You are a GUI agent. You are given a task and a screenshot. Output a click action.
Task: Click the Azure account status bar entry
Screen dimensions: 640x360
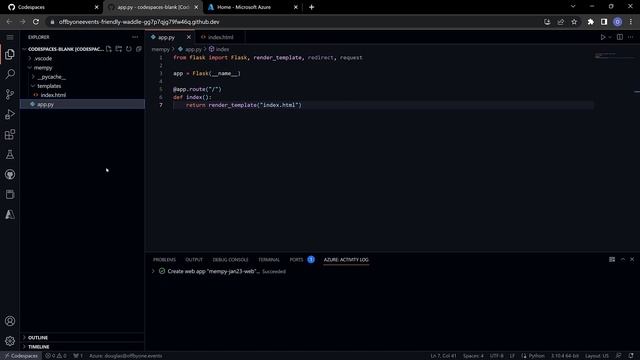126,356
